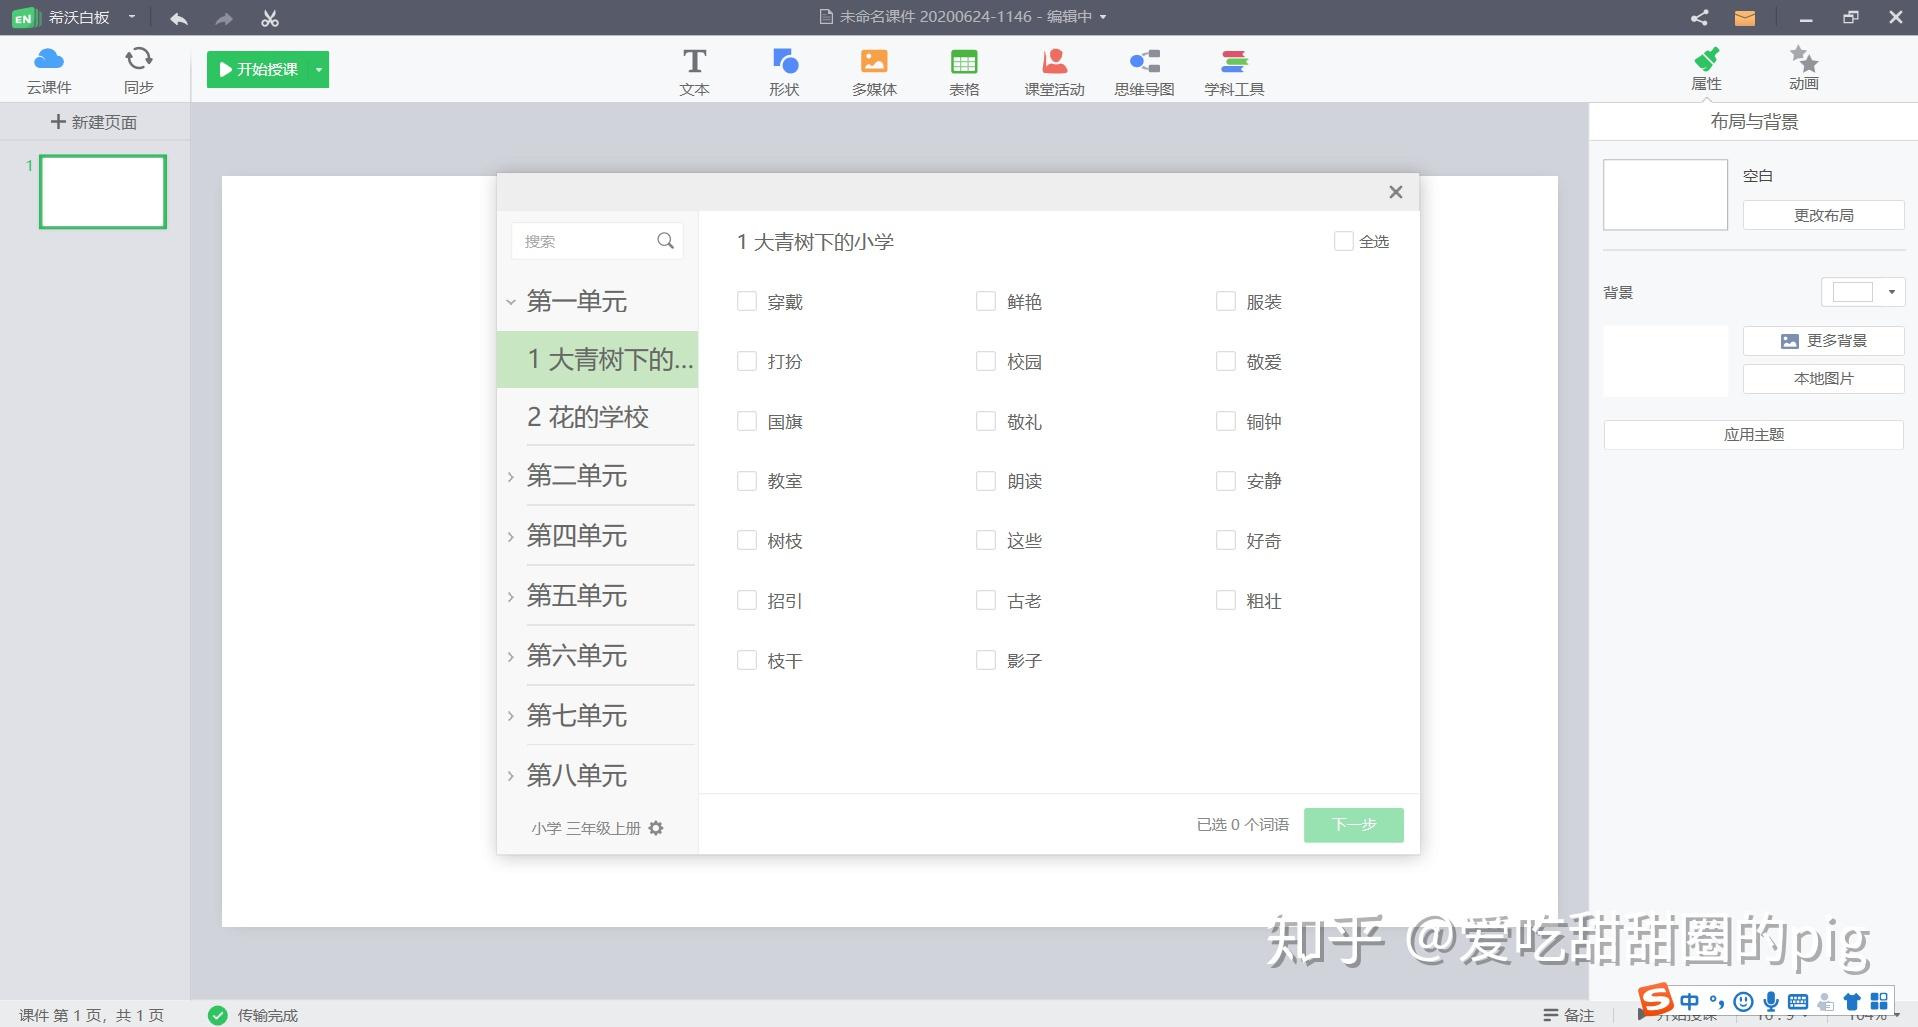The image size is (1918, 1027).
Task: Open the Sogou soft keyboard icon
Action: click(1797, 1001)
